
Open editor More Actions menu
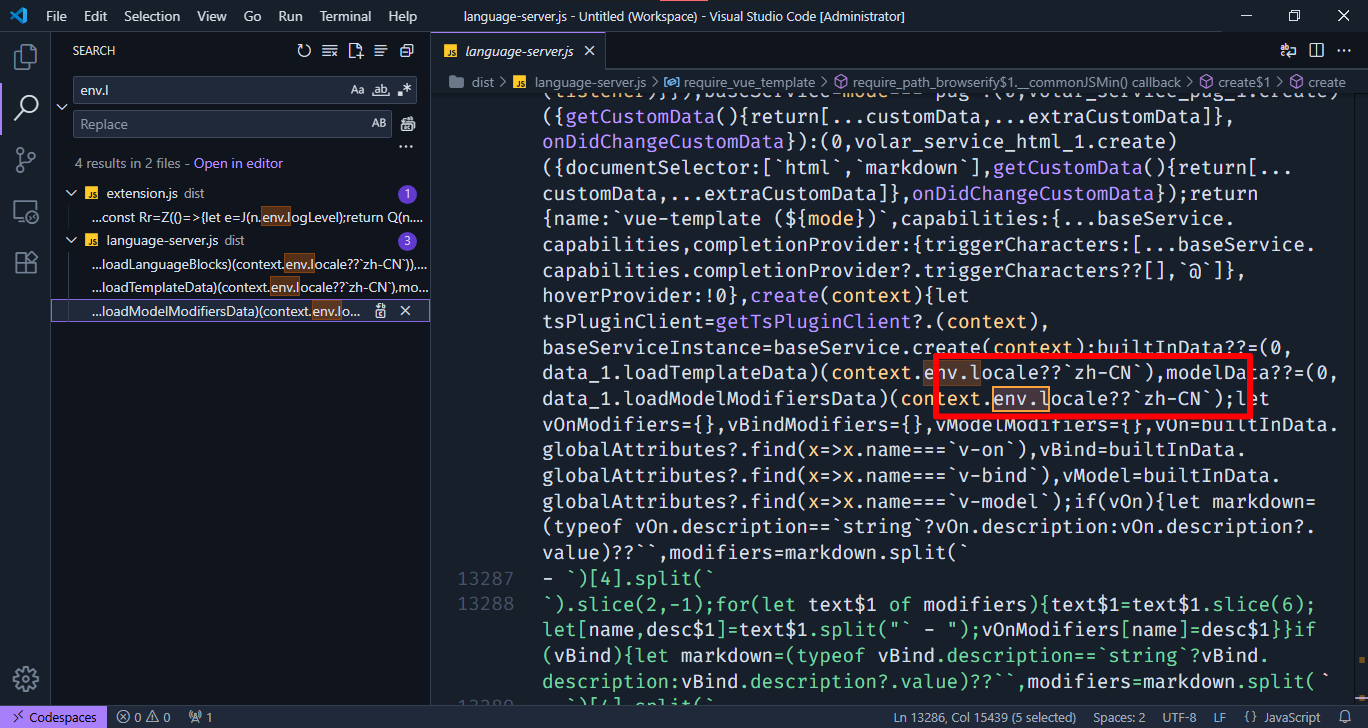[x=1342, y=50]
